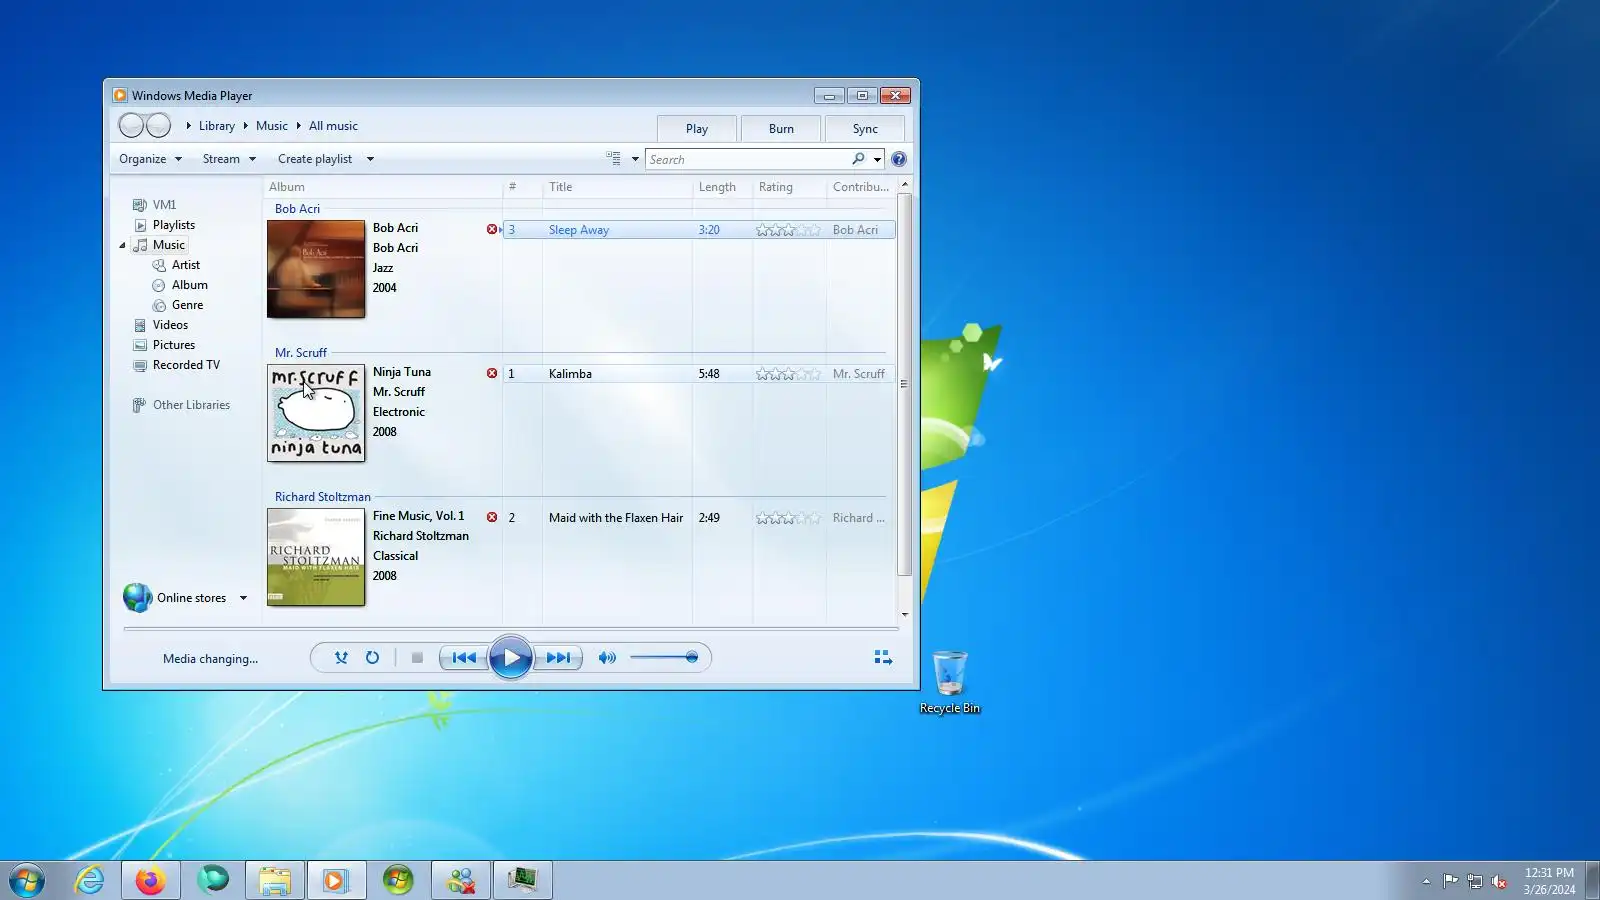Image resolution: width=1600 pixels, height=900 pixels.
Task: Go forward with the Forward navigation button
Action: point(158,125)
